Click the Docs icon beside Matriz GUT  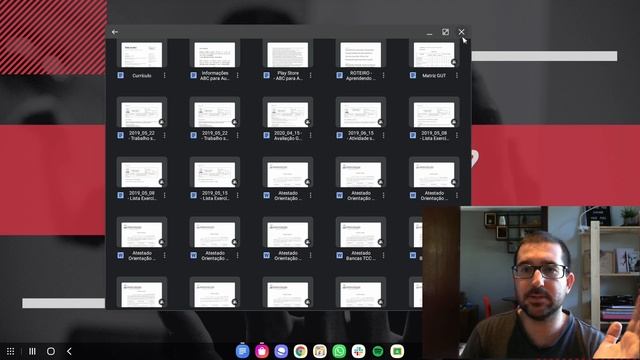click(x=413, y=76)
